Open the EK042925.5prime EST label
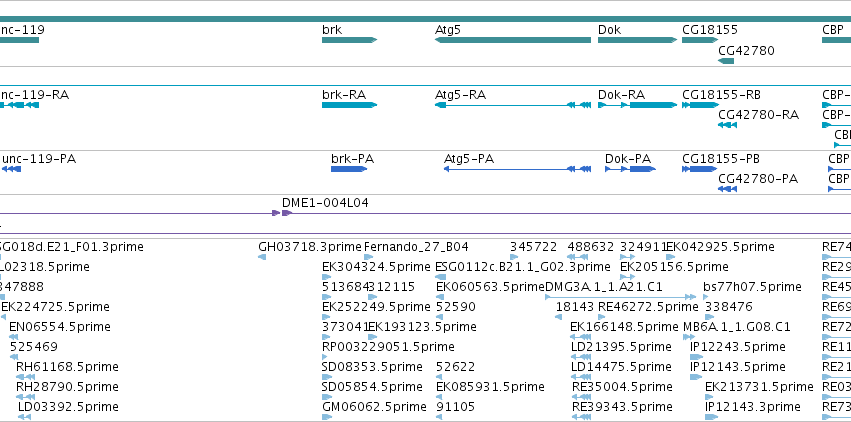This screenshot has width=851, height=422. [x=720, y=247]
